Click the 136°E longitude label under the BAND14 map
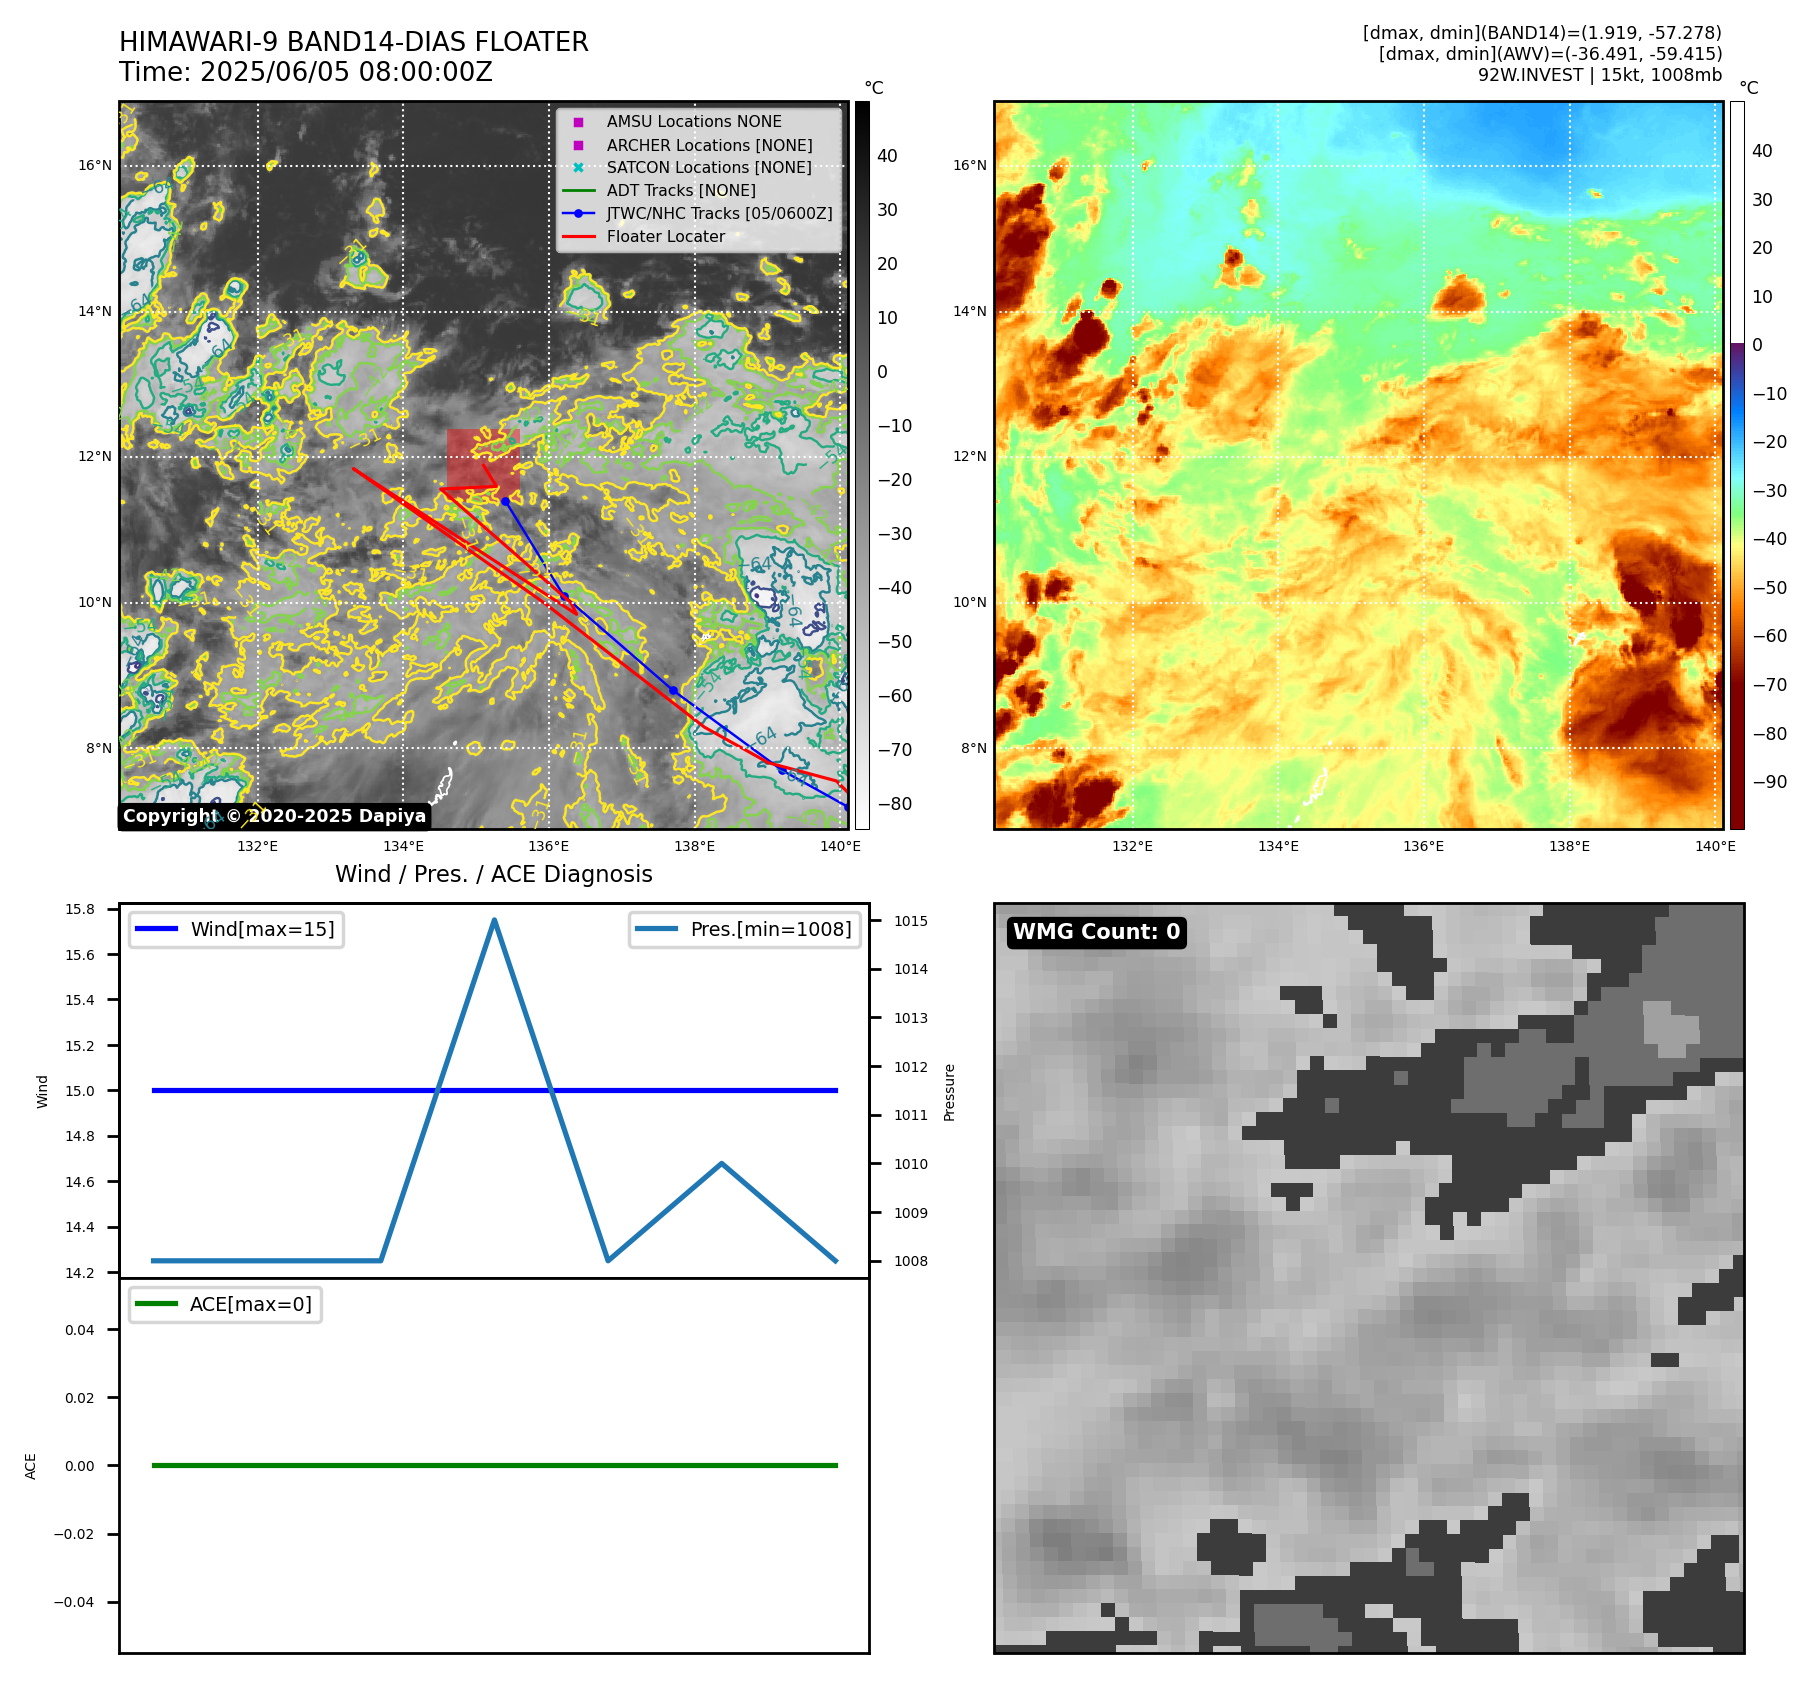The height and width of the screenshot is (1690, 1813). point(549,846)
